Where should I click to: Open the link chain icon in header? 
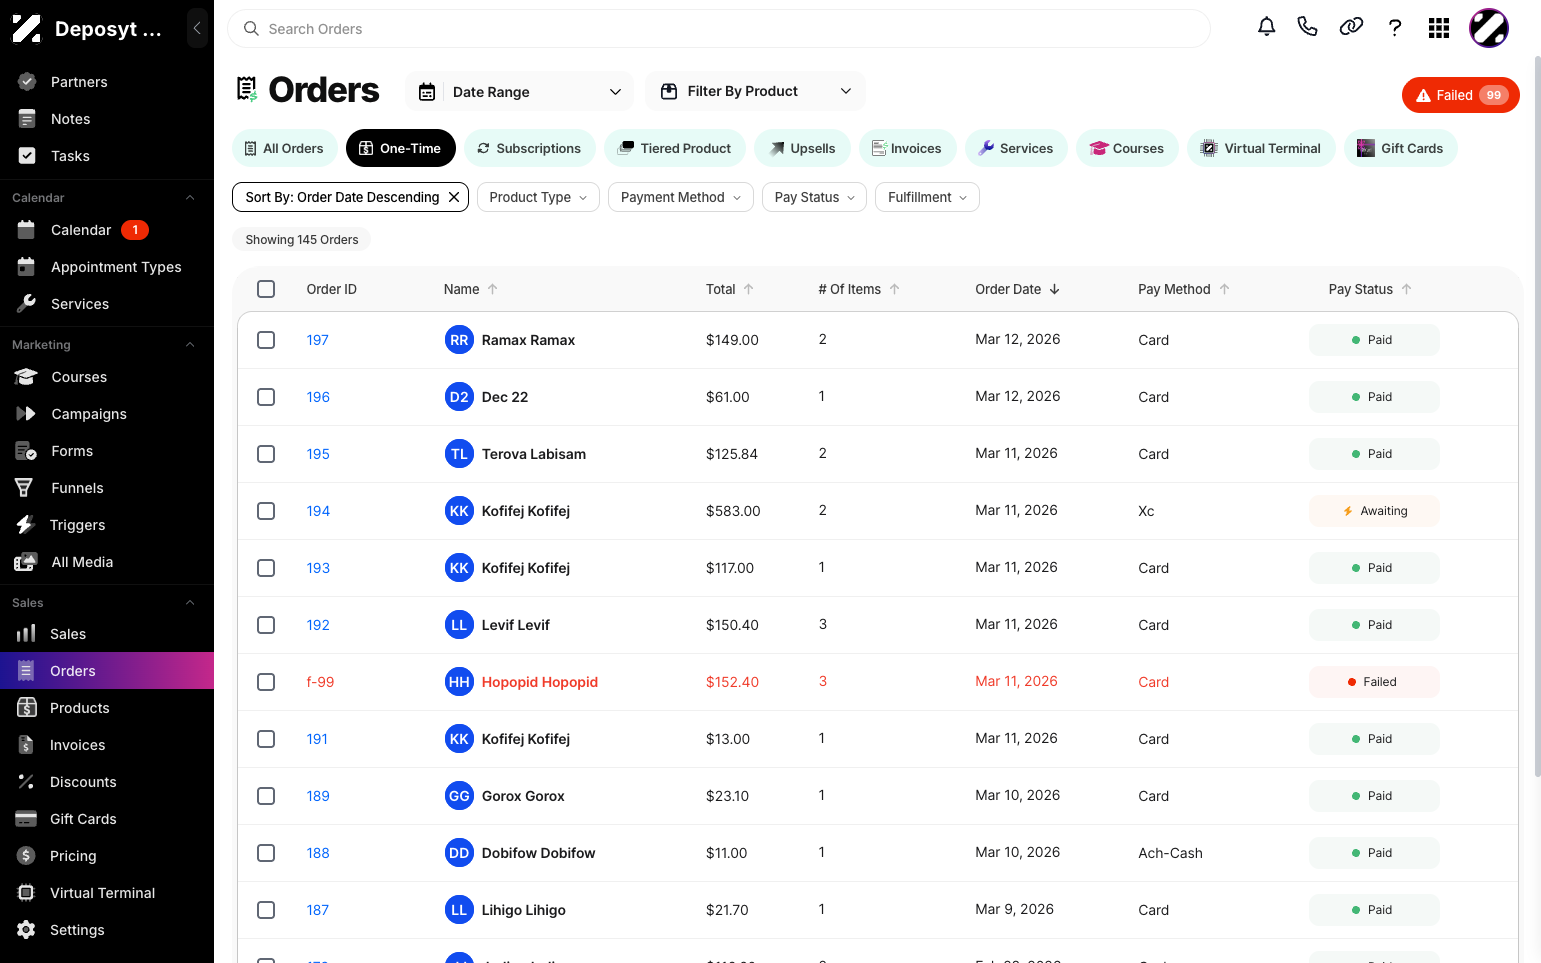coord(1351,27)
